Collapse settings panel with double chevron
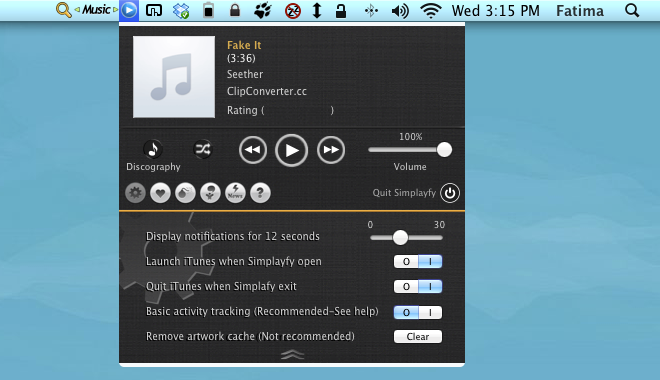Image resolution: width=660 pixels, height=380 pixels. click(292, 355)
